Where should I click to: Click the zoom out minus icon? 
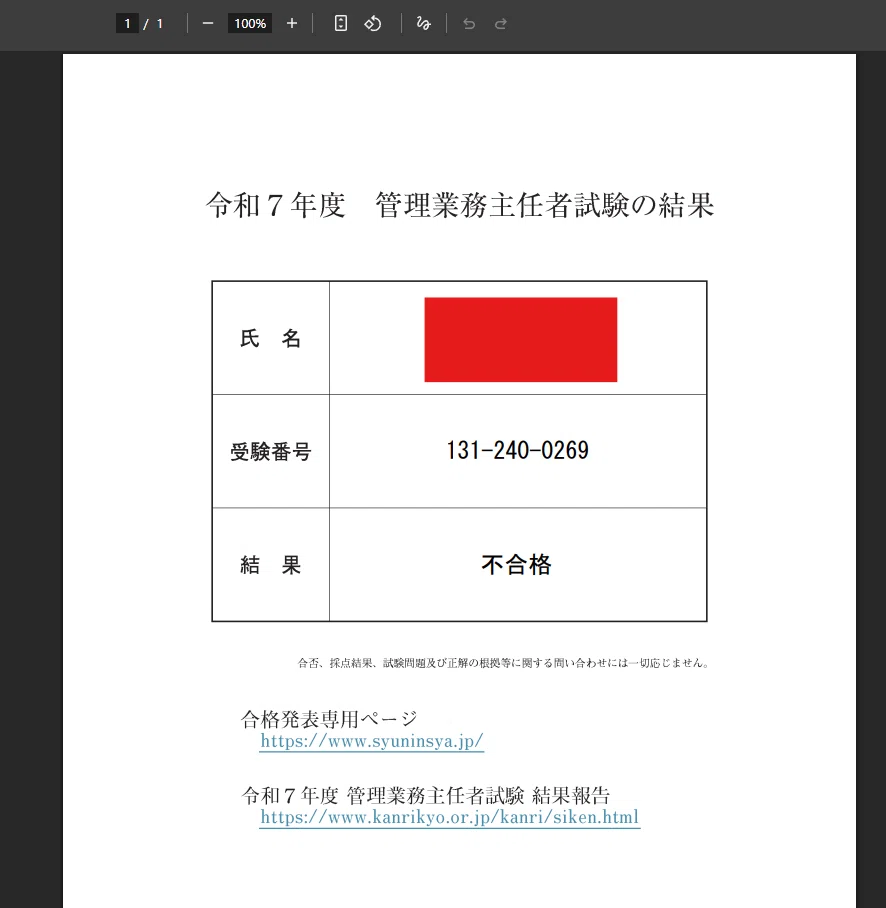click(208, 24)
